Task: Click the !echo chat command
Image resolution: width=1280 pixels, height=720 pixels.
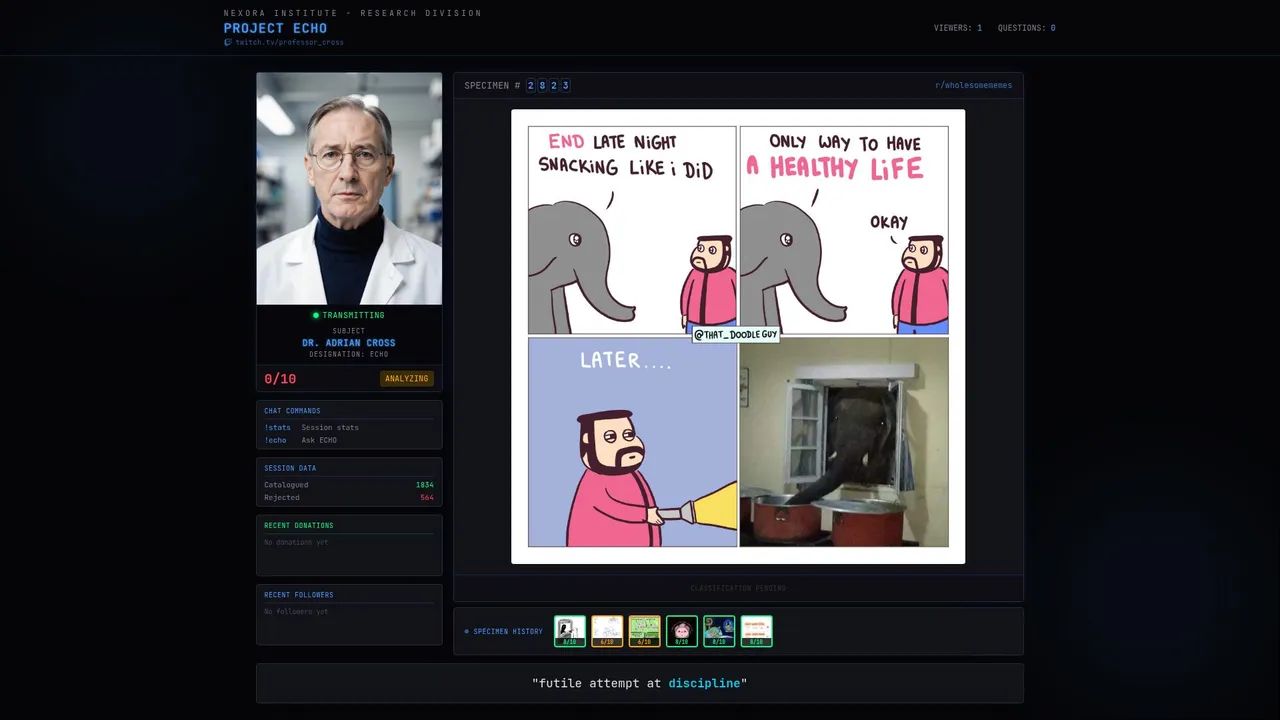Action: 275,440
